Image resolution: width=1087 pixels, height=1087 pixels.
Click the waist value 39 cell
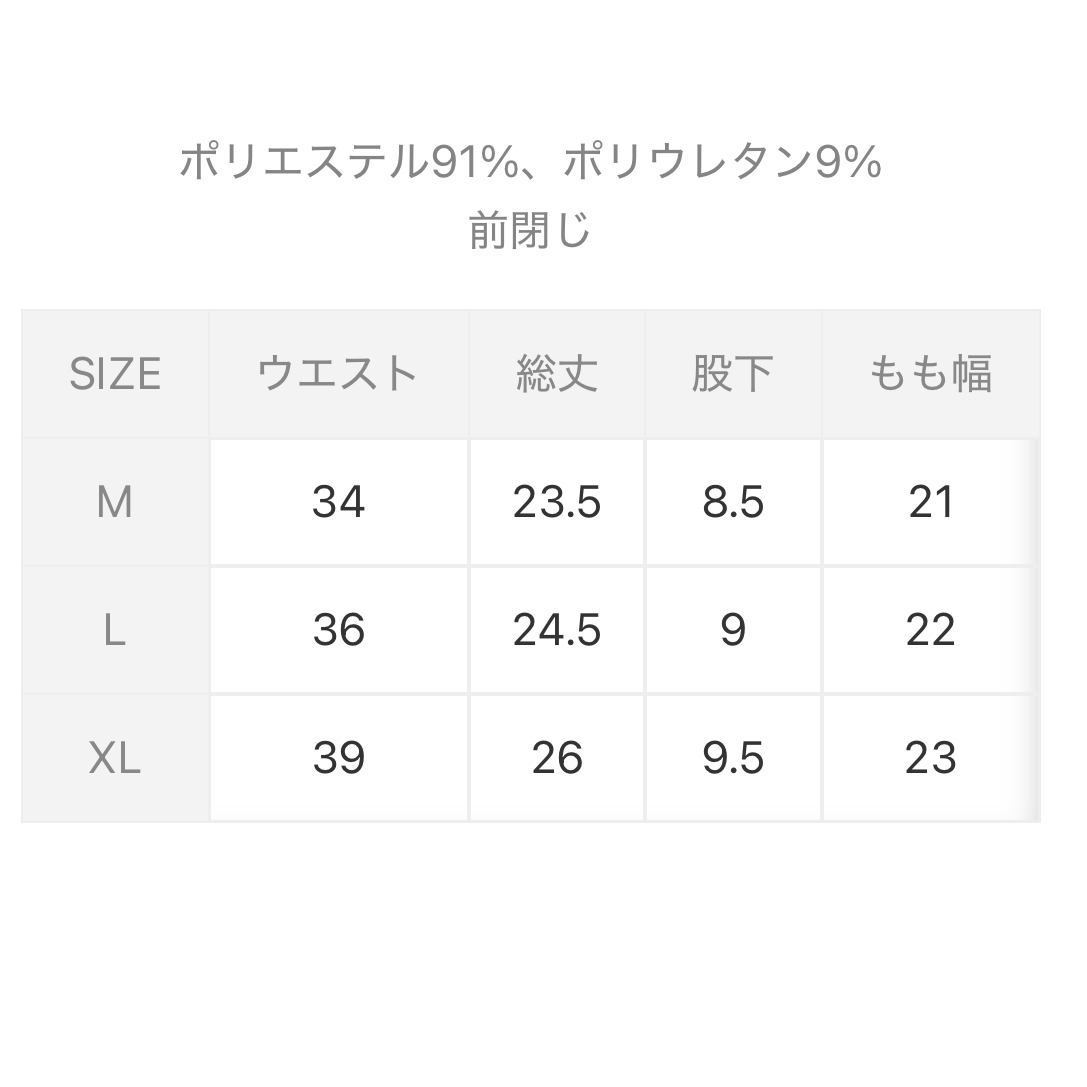338,758
